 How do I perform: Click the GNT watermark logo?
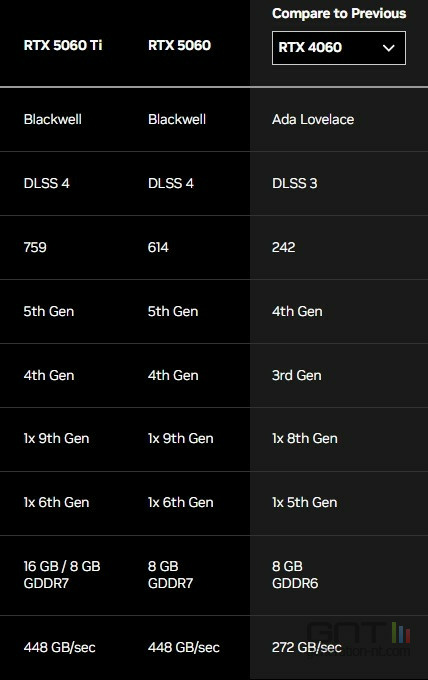coord(359,638)
